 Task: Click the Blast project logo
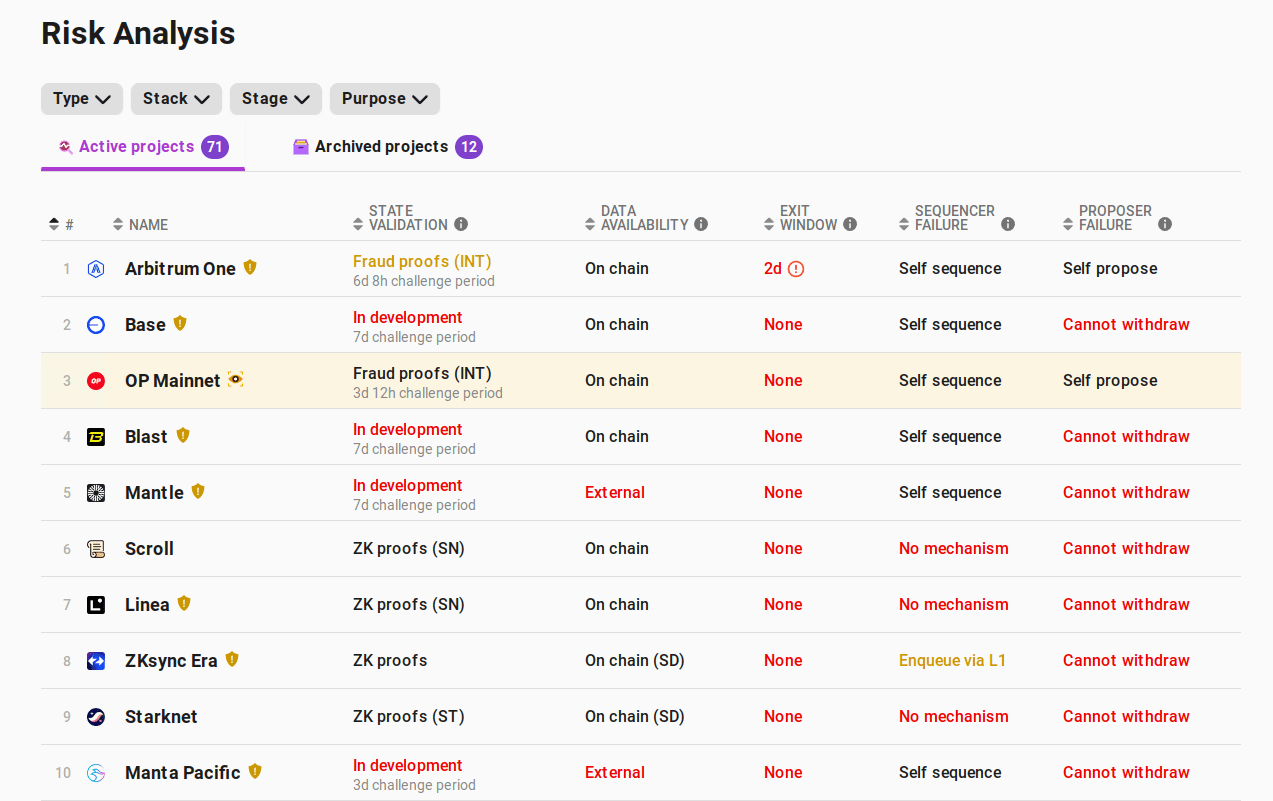96,437
